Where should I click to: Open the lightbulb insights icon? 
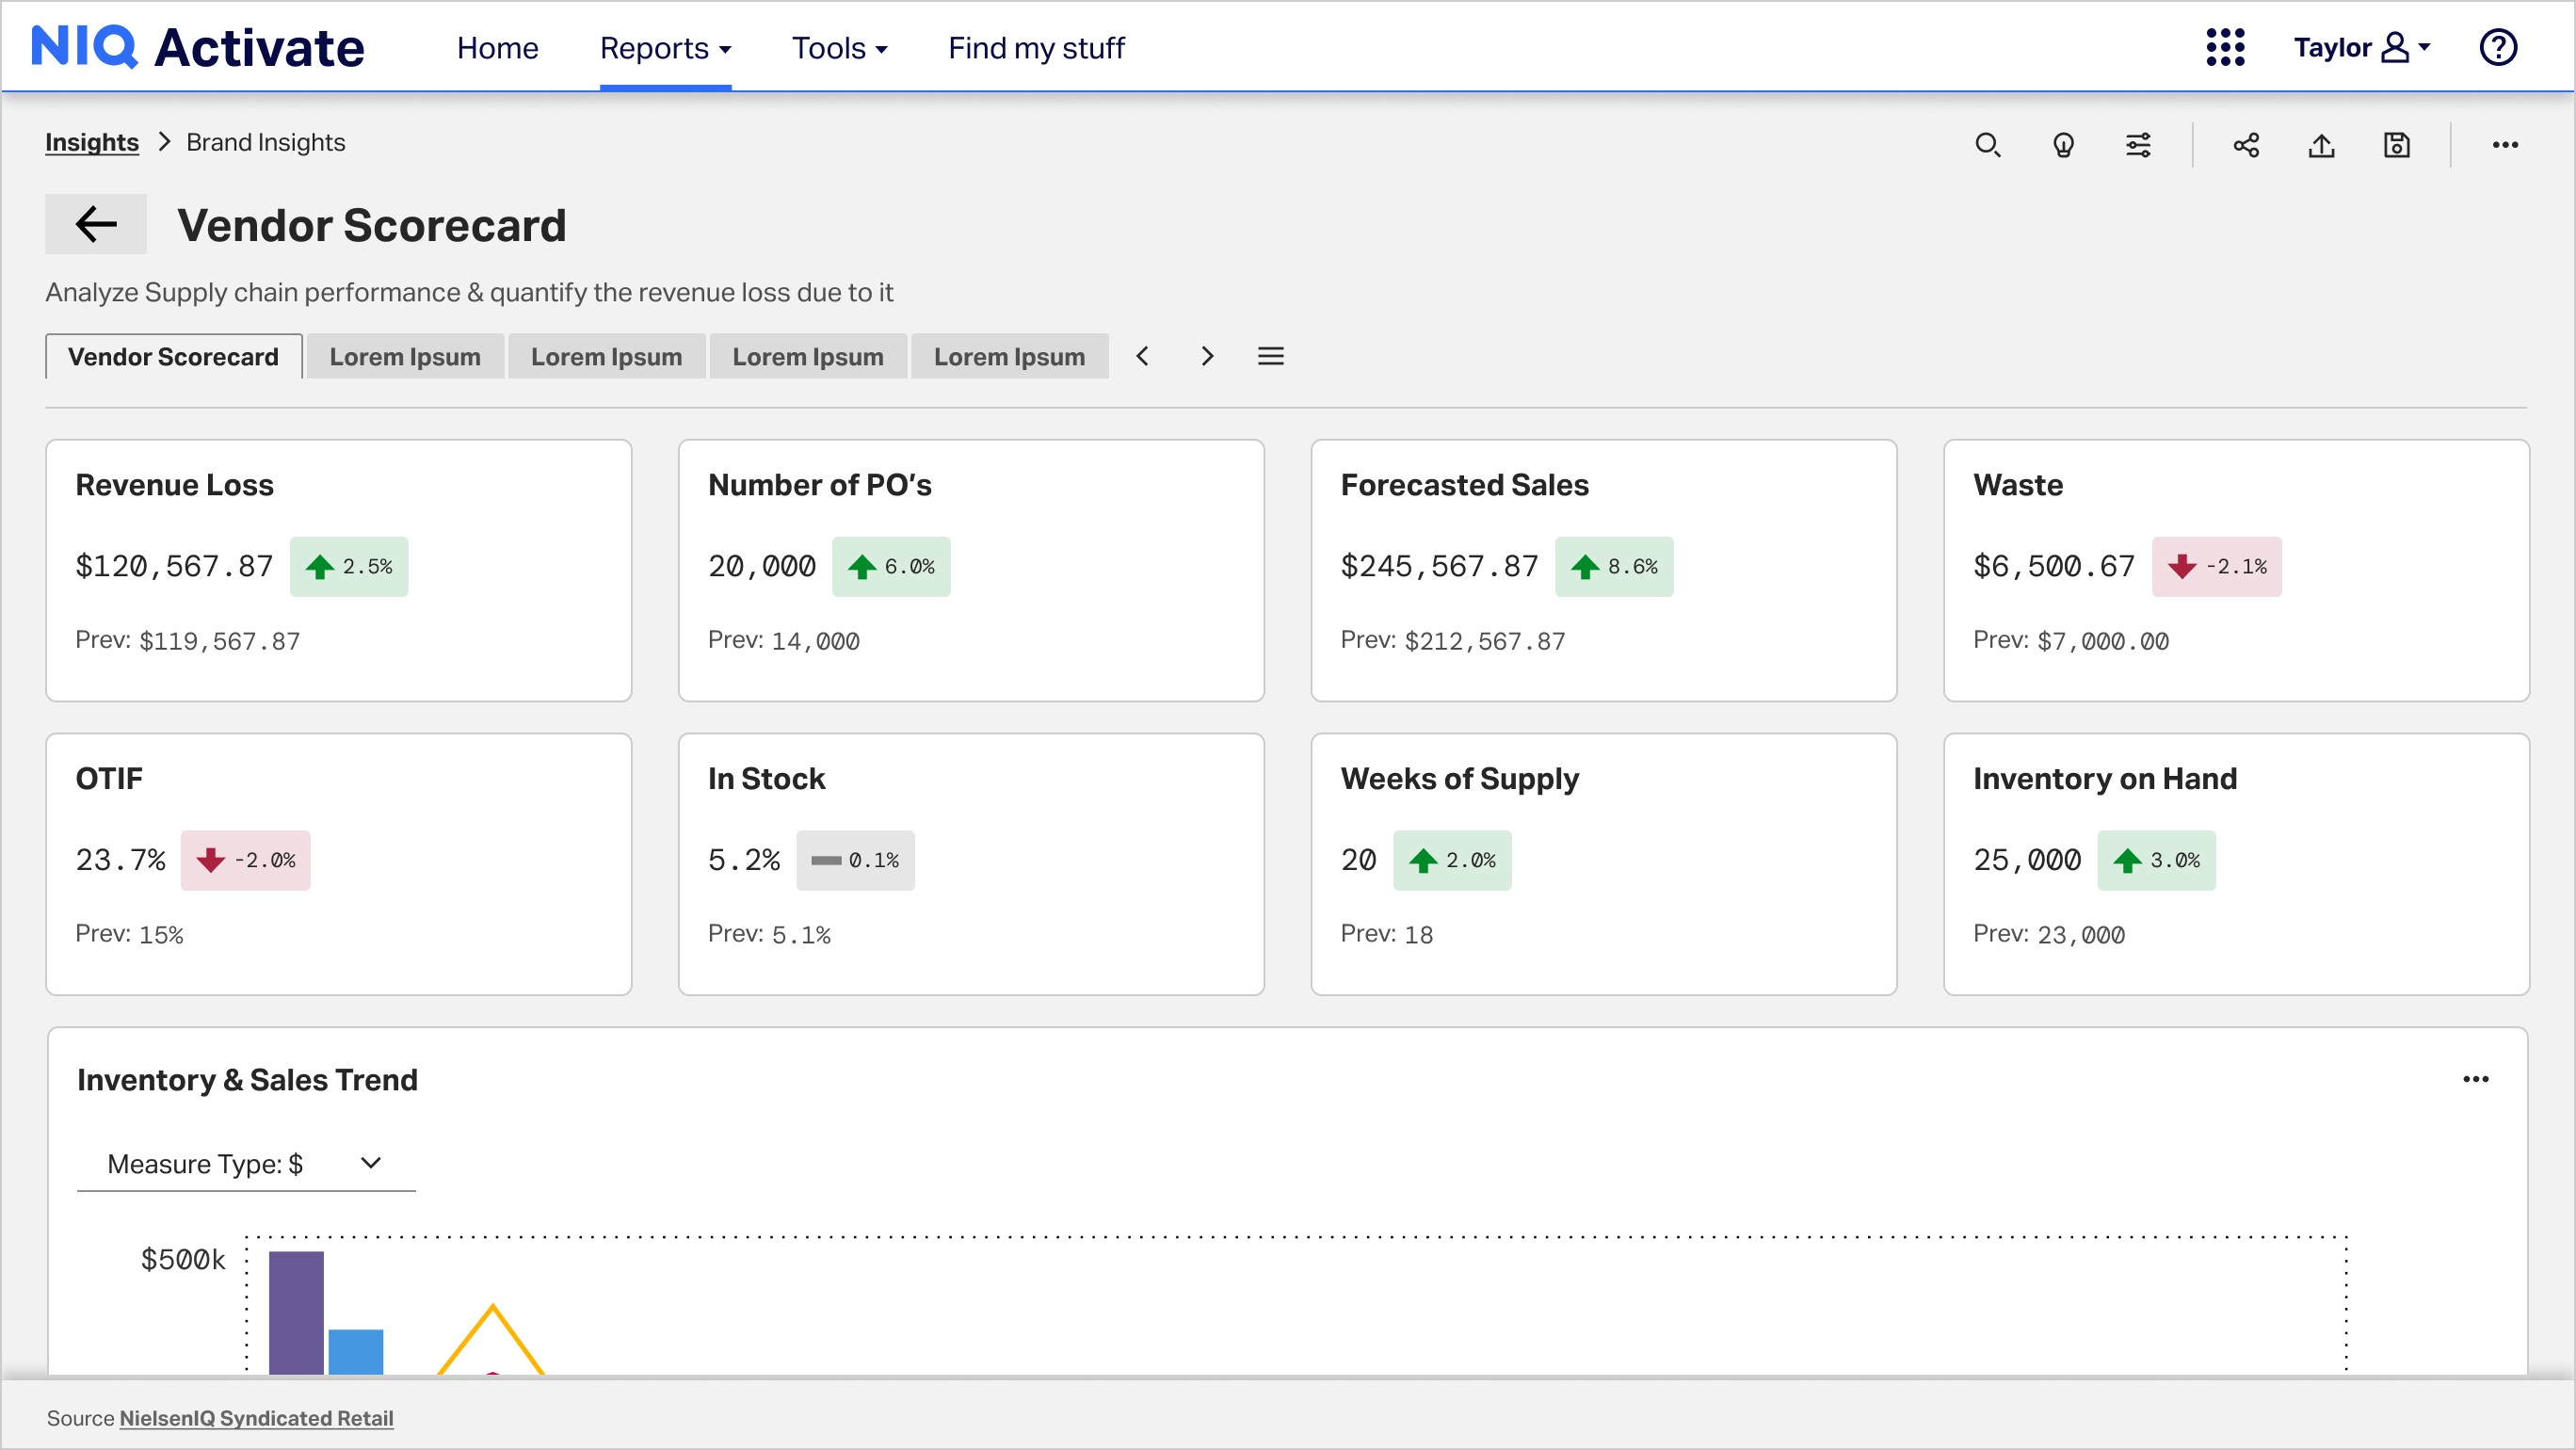[2063, 145]
